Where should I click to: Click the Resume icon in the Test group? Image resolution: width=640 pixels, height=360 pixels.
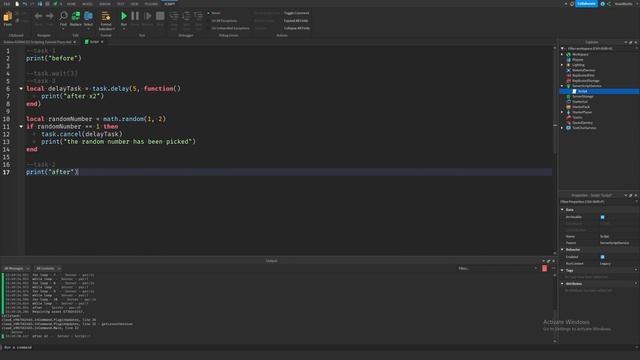[x=147, y=16]
